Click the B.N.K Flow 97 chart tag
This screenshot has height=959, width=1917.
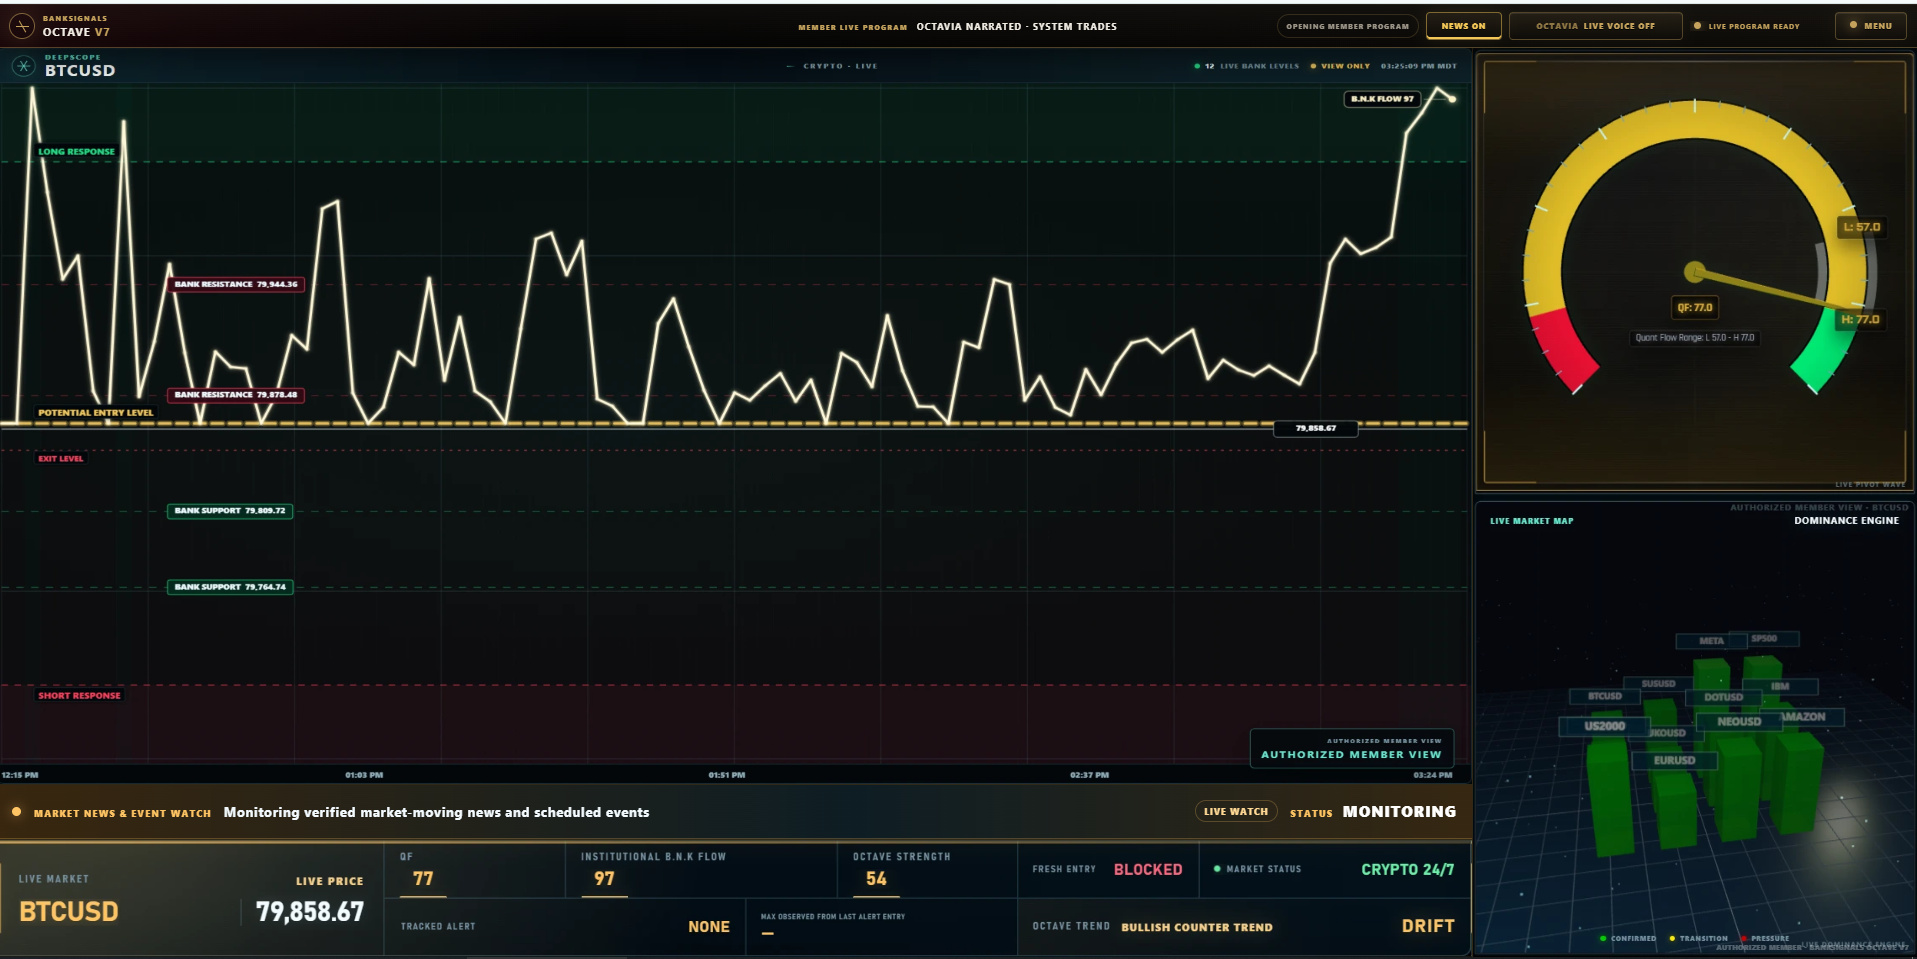pyautogui.click(x=1382, y=99)
